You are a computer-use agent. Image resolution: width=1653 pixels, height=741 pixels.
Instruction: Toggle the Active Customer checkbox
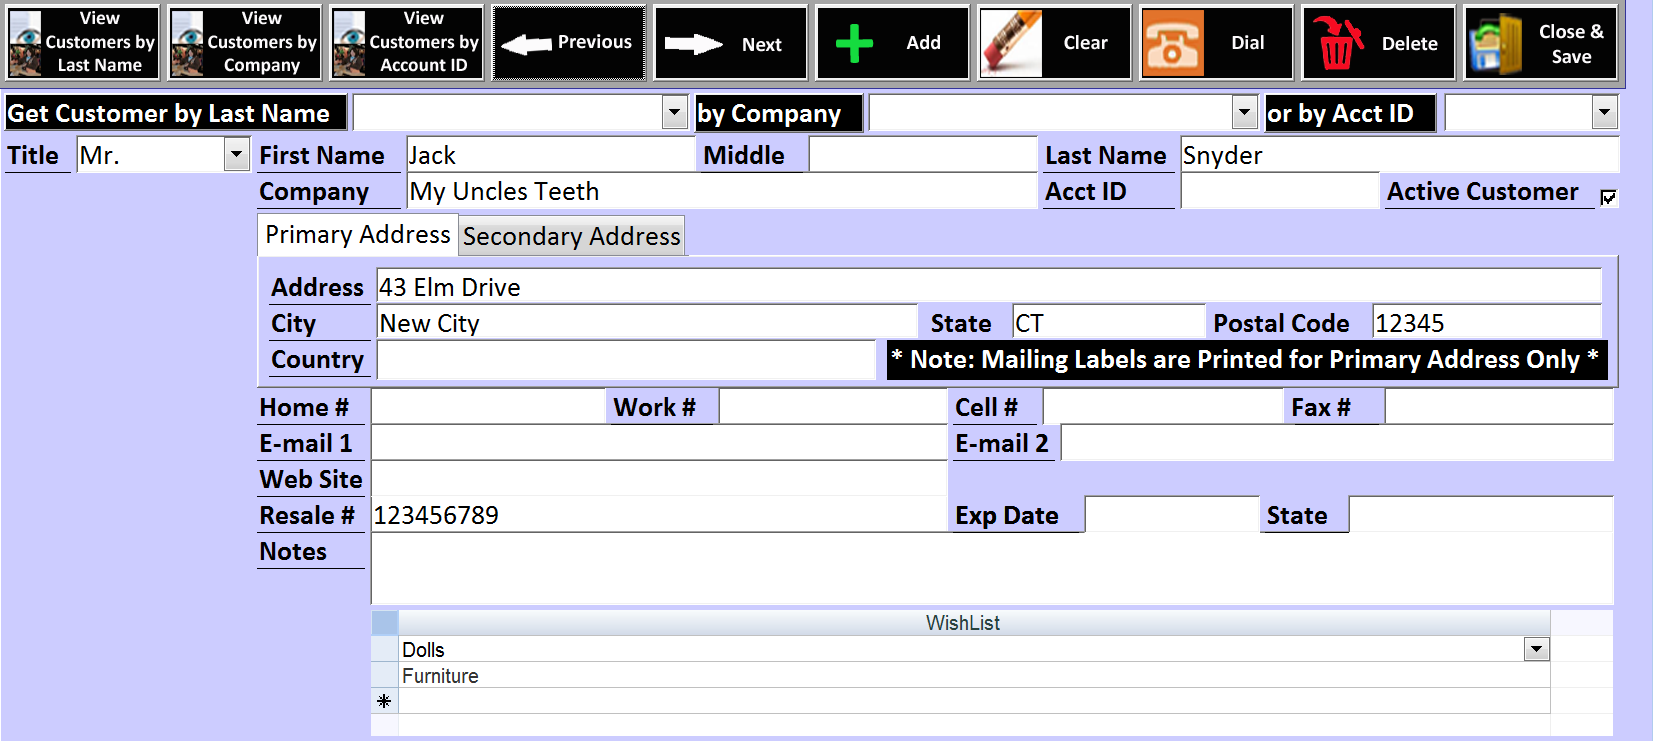pyautogui.click(x=1608, y=197)
